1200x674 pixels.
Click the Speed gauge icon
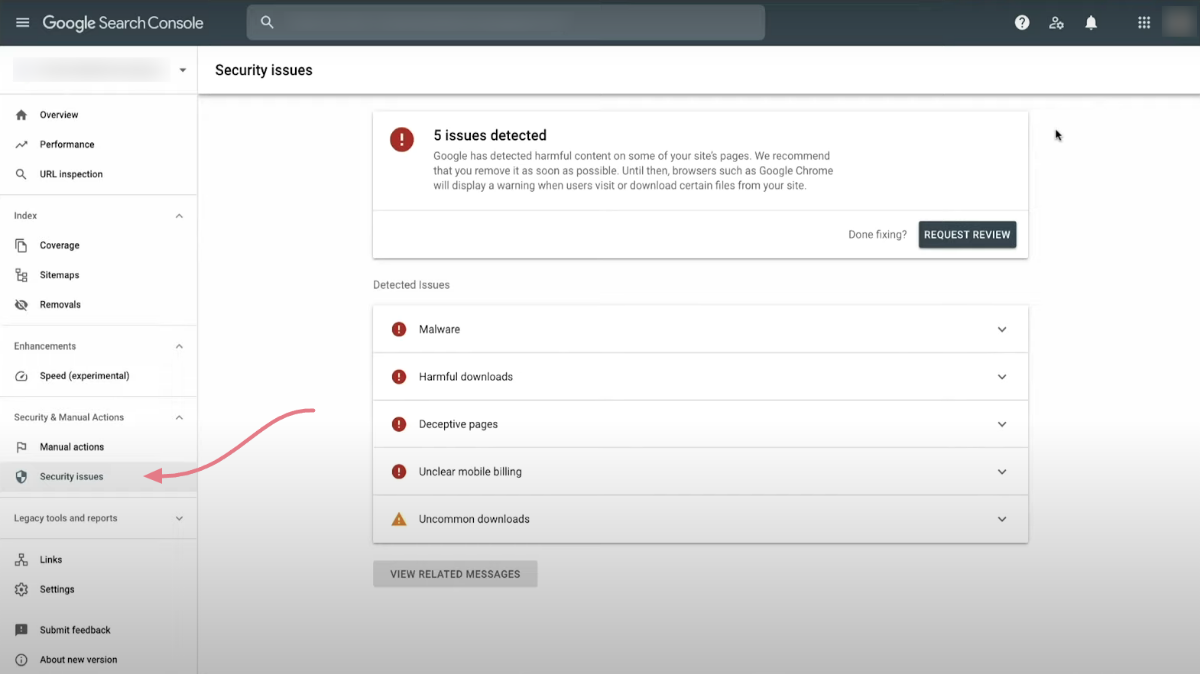point(21,376)
